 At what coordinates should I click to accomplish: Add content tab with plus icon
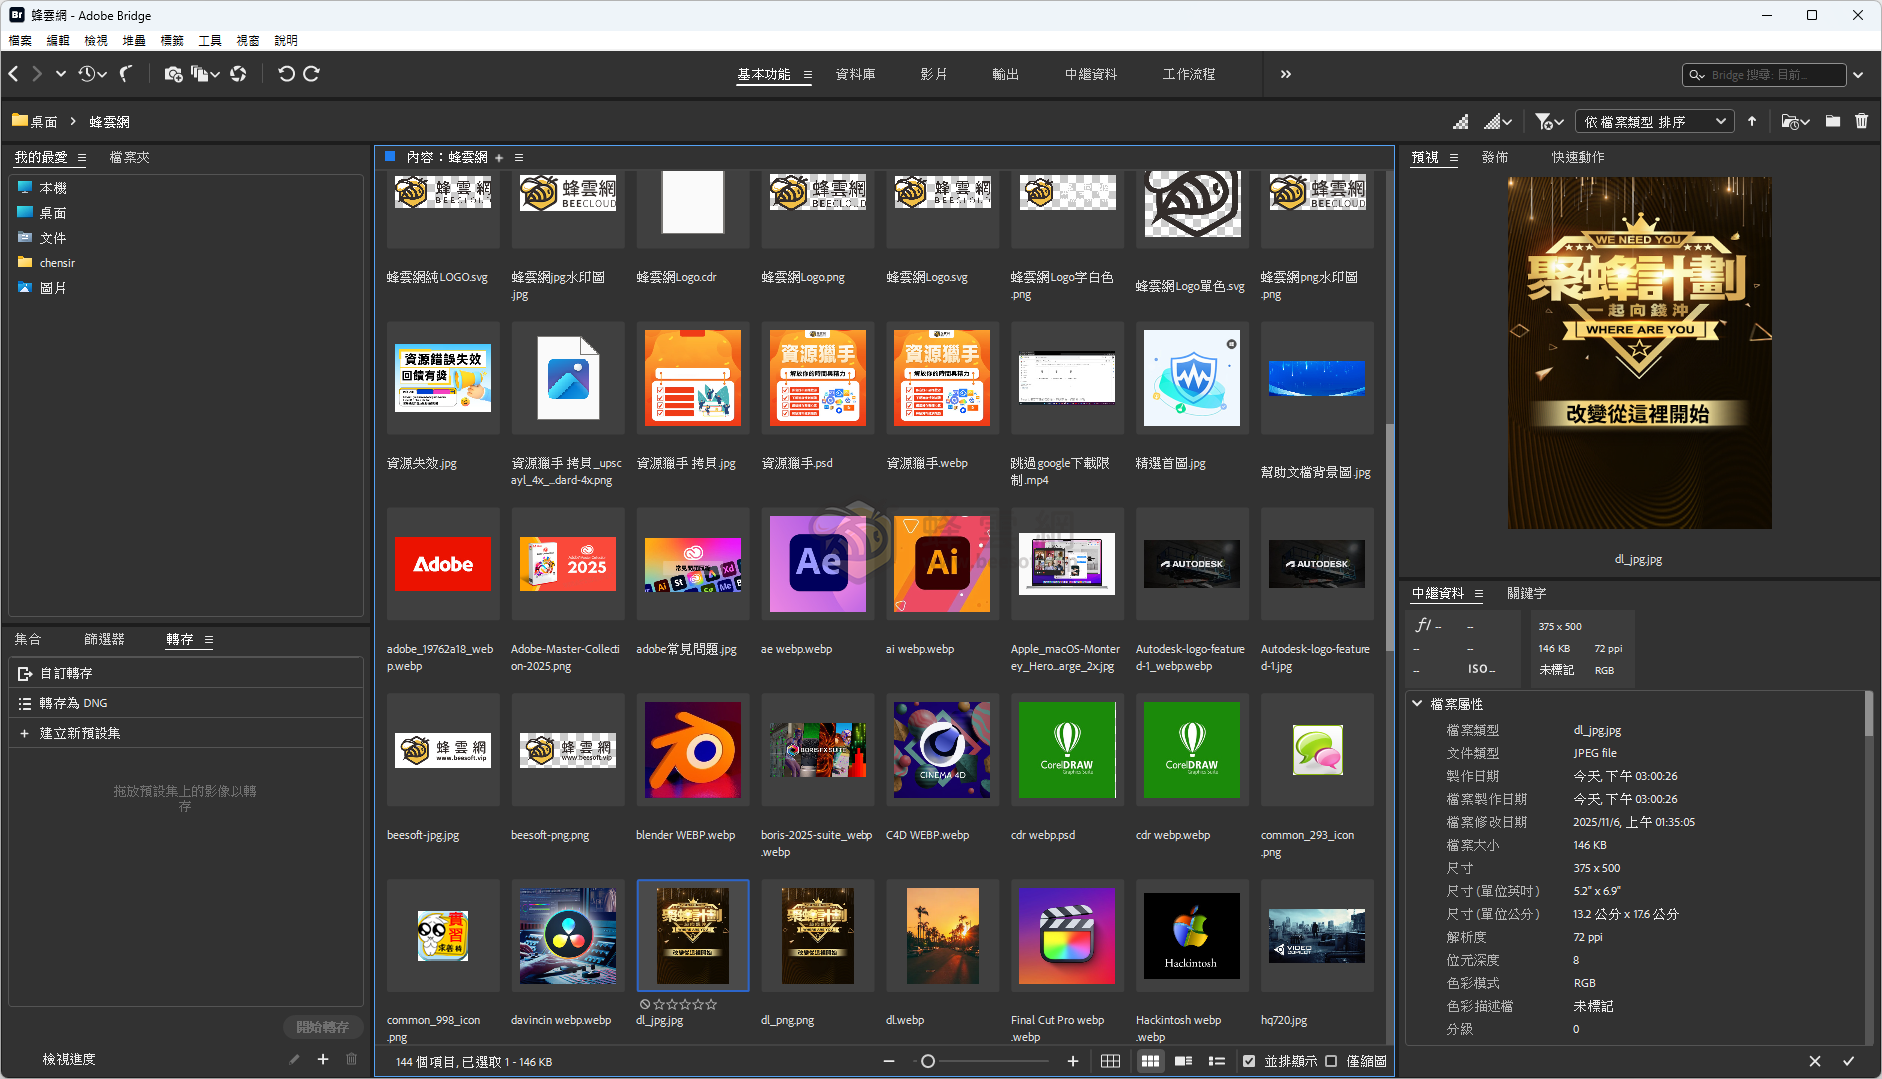499,158
